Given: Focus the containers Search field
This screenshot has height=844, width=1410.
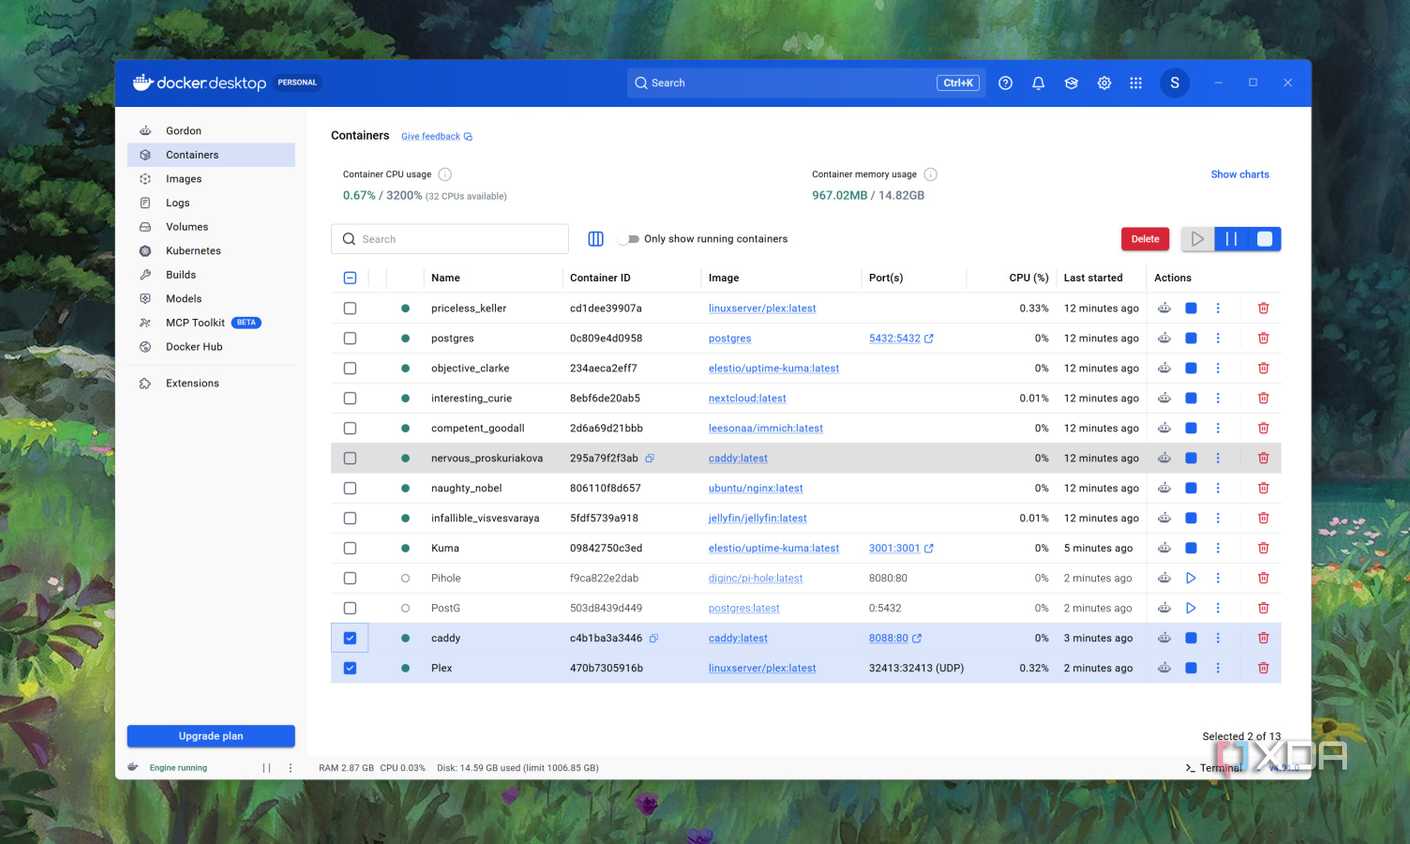Looking at the screenshot, I should coord(450,239).
